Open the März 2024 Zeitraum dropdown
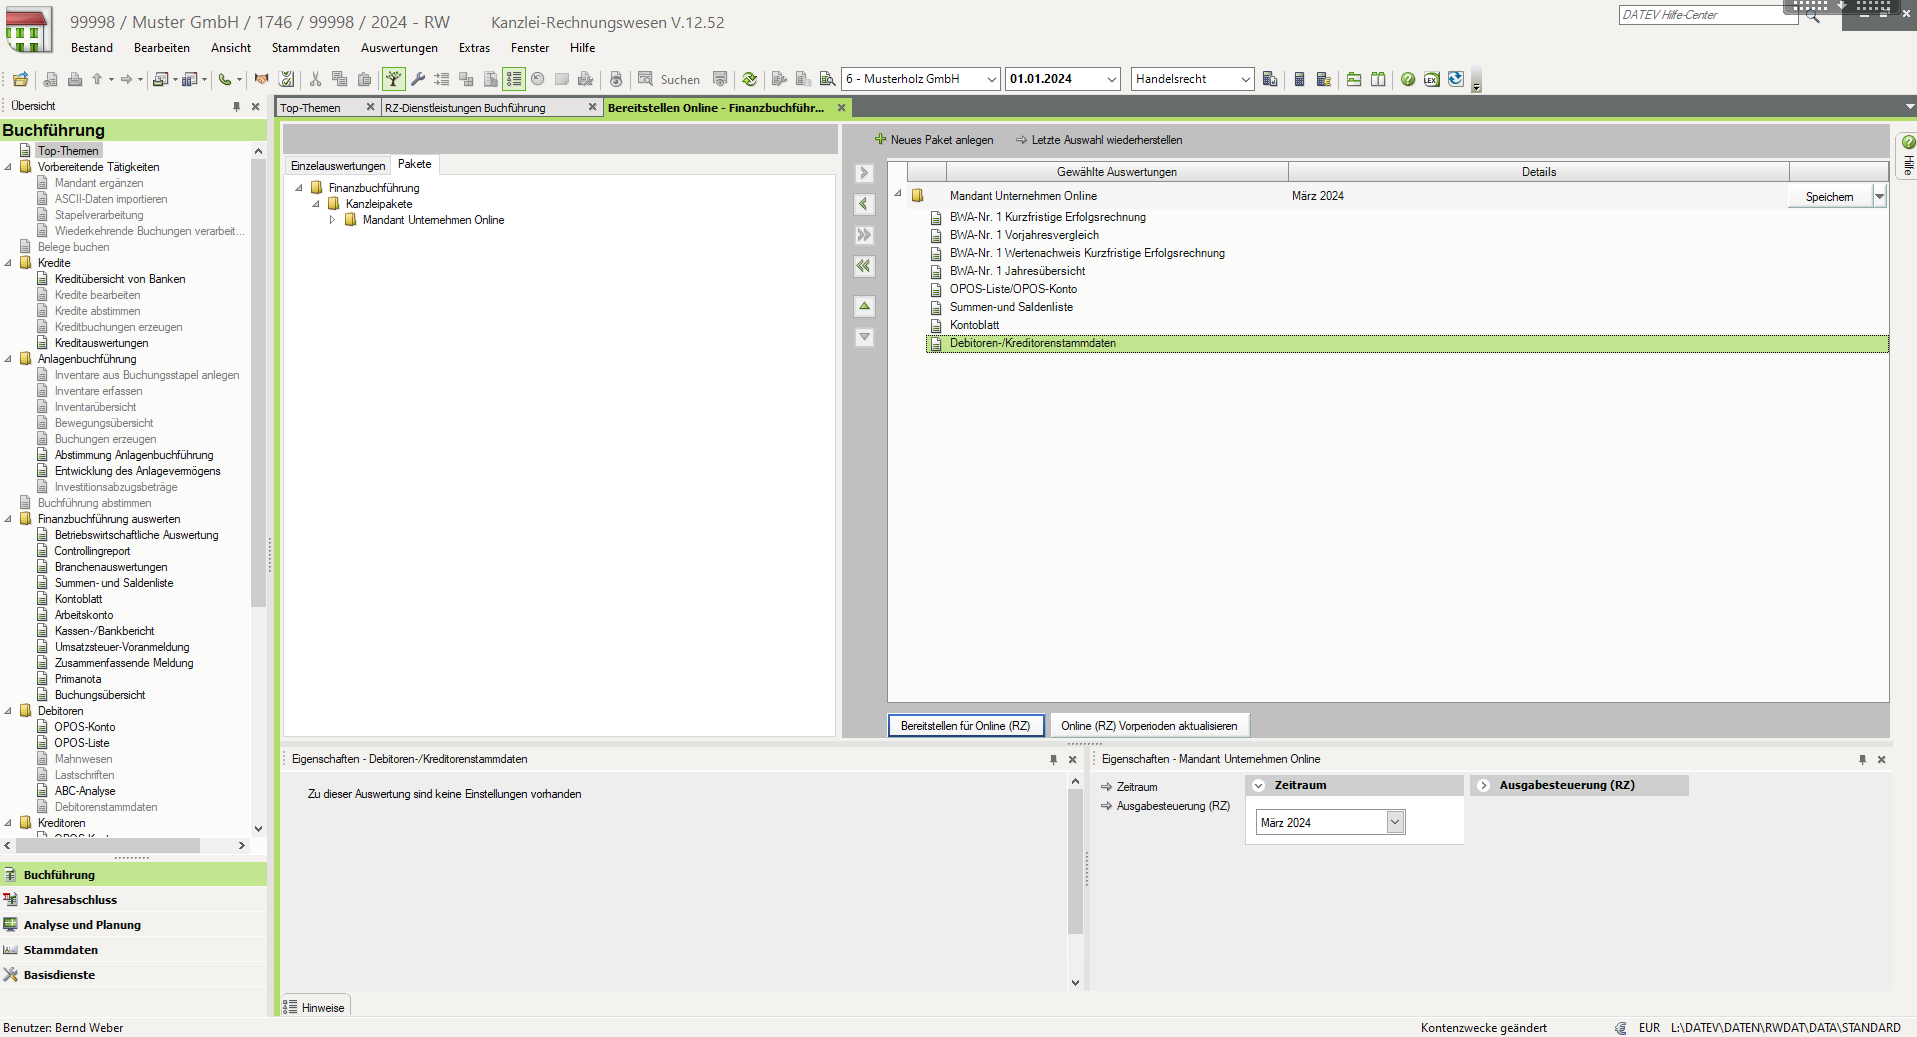Viewport: 1917px width, 1037px height. (1395, 822)
